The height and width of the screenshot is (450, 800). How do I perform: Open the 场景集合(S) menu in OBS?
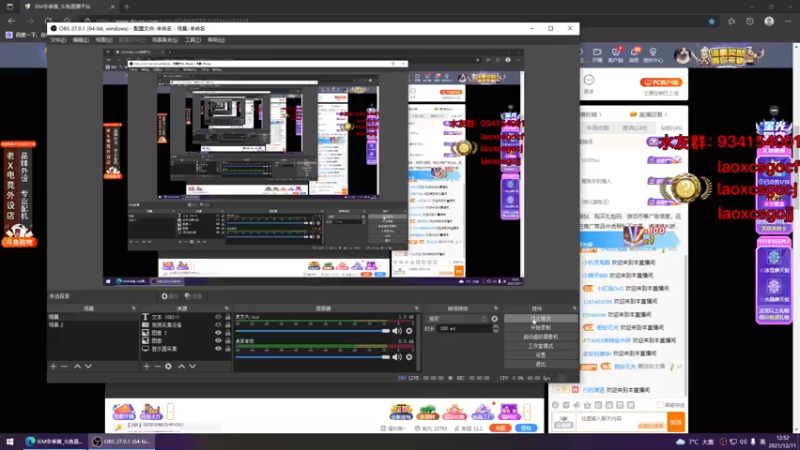(x=165, y=40)
